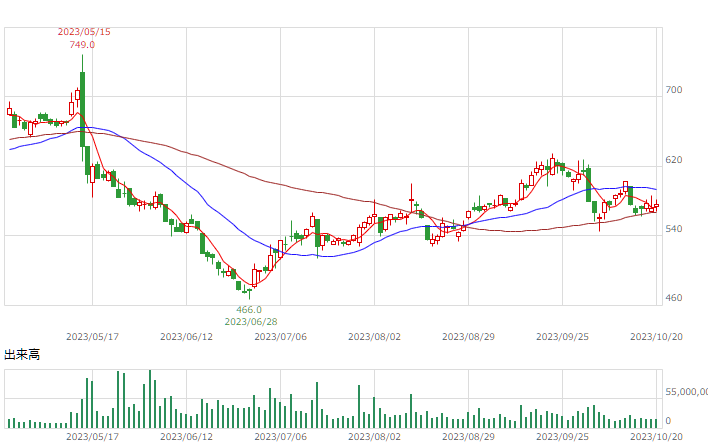Click the 2023/05/17 date under price chart
The height and width of the screenshot is (443, 708).
[93, 336]
